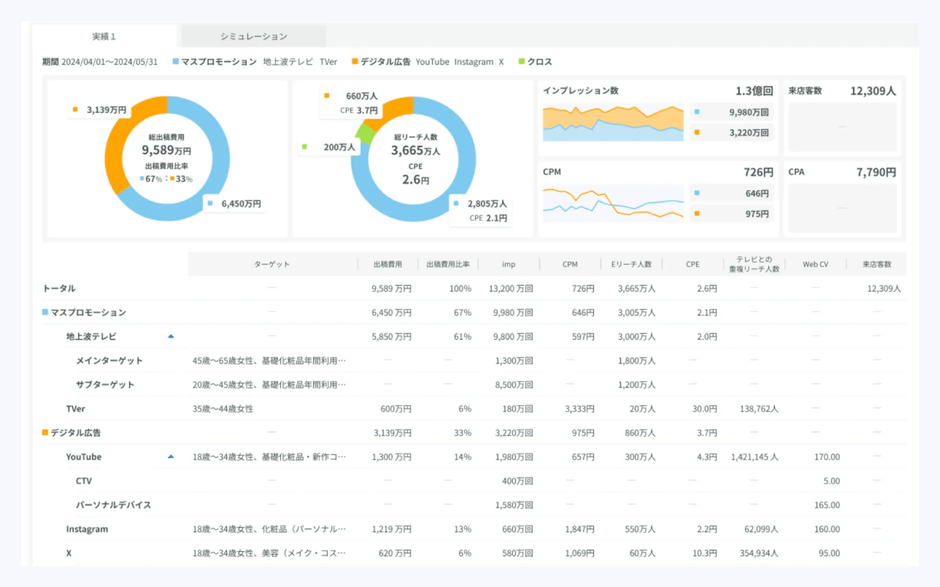Image resolution: width=940 pixels, height=587 pixels.
Task: Click the blue square in マスプロモーション table row
Action: (45, 313)
